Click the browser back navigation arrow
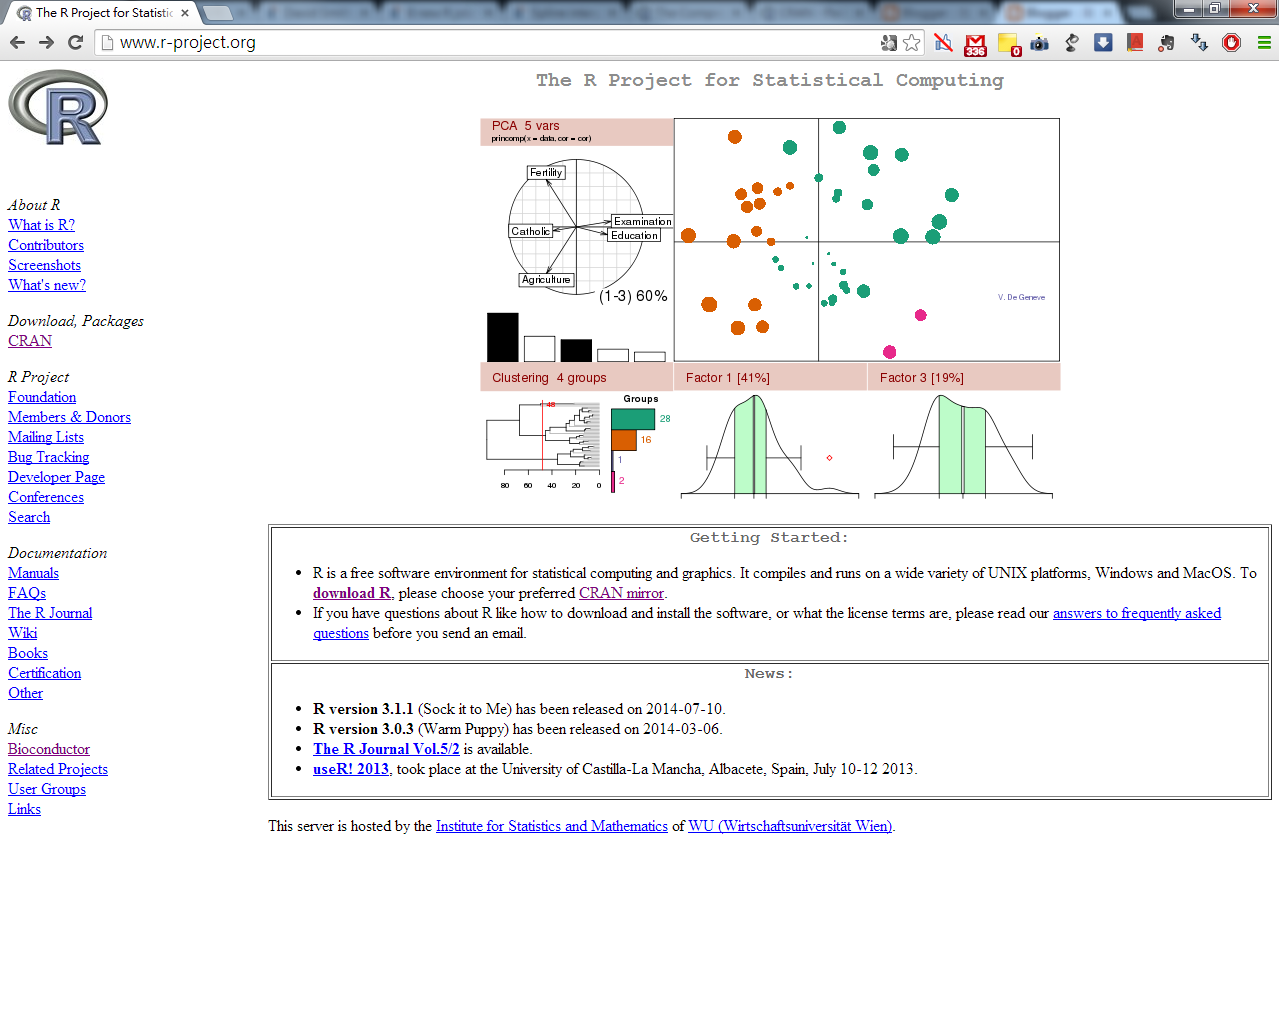 pyautogui.click(x=18, y=43)
